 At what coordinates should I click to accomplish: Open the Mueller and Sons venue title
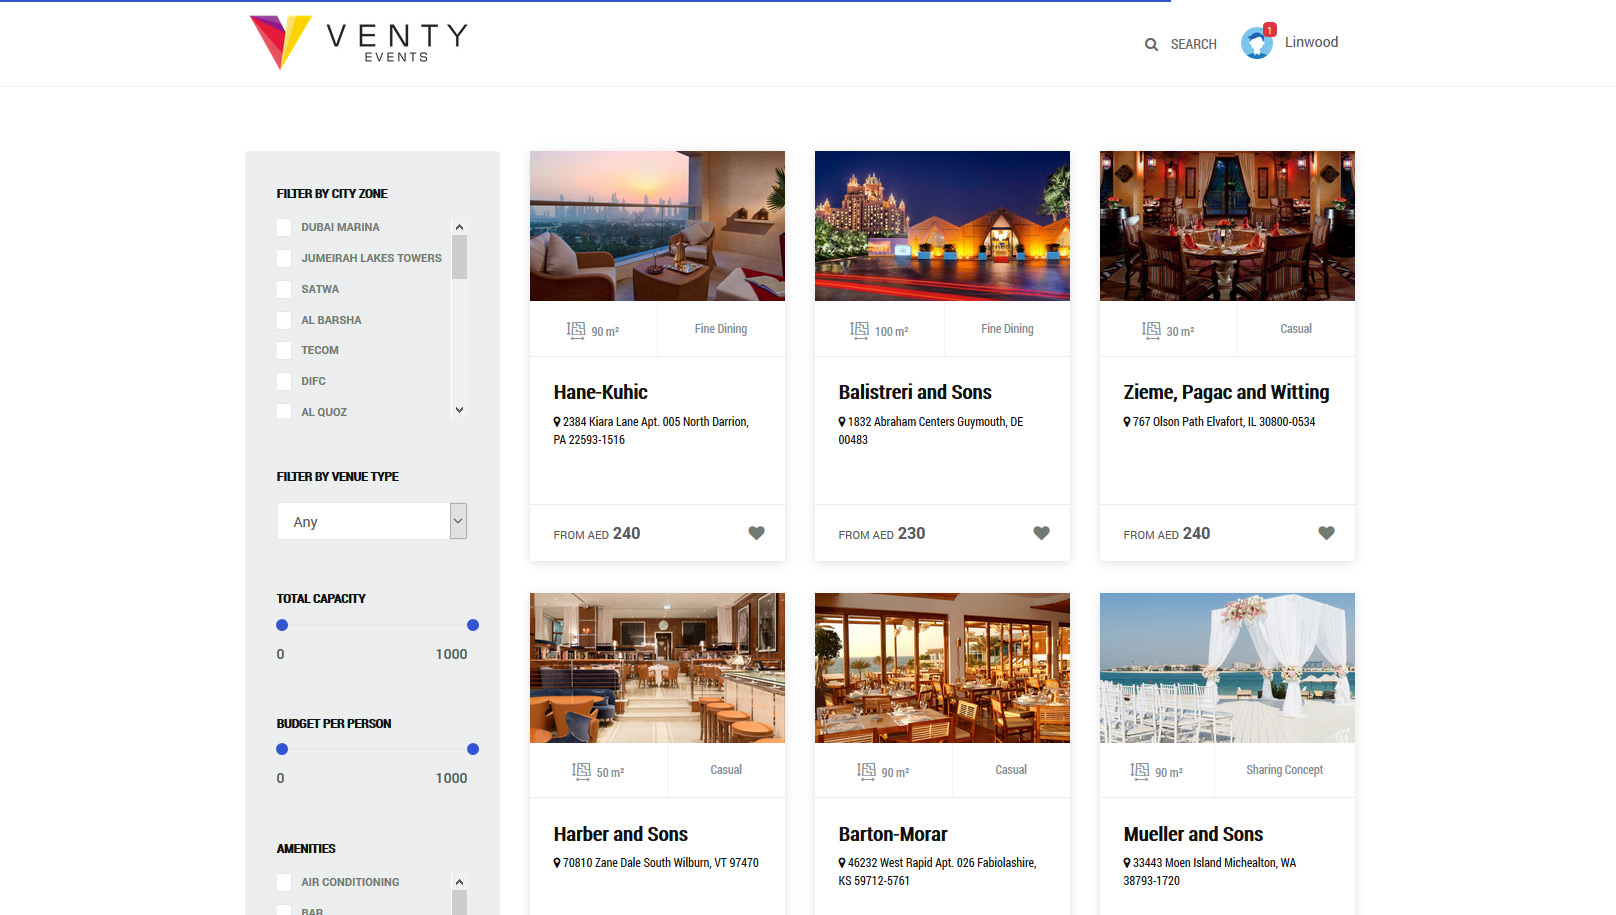(x=1192, y=834)
